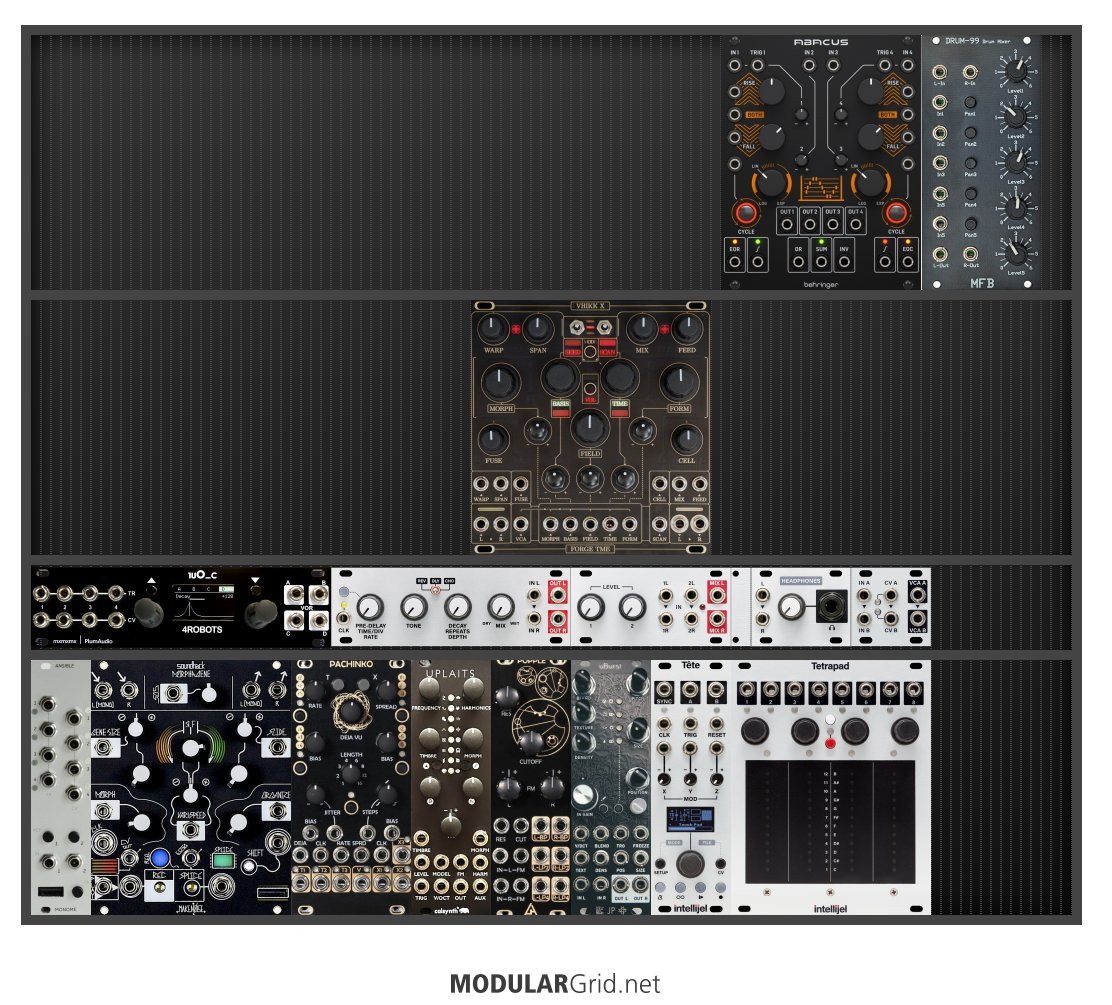Screen dimensions: 1112x1005
Task: Click the 4ROBOTS display screen
Action: pos(204,604)
